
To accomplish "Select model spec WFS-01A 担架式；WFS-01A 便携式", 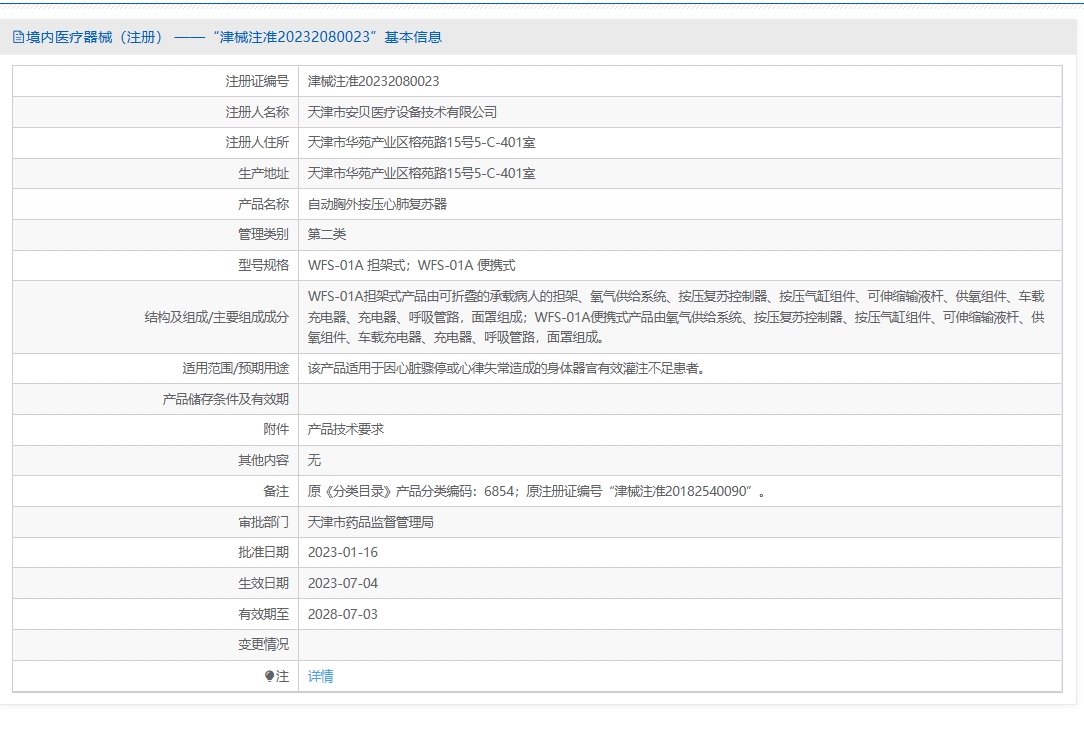I will tap(411, 266).
